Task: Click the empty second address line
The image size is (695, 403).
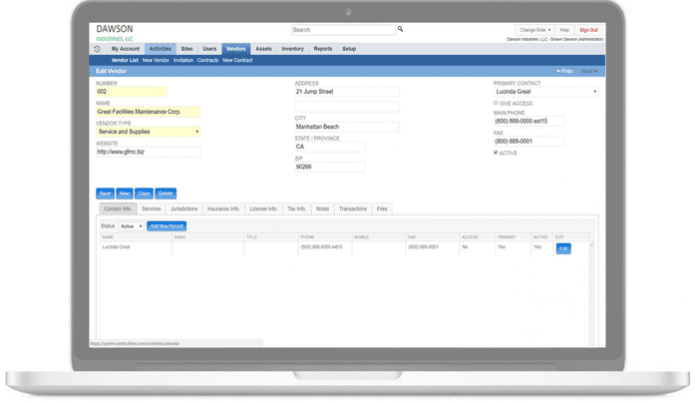Action: click(x=347, y=106)
